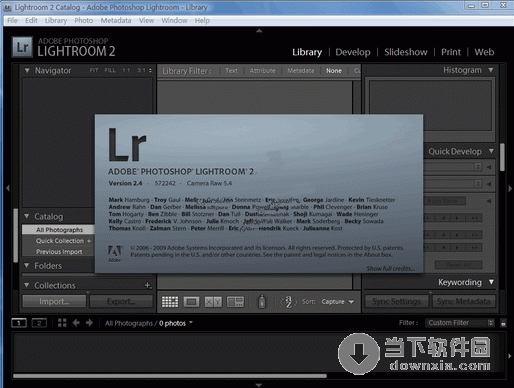Set Navigator zoom to FILL
The width and height of the screenshot is (514, 388).
click(110, 70)
